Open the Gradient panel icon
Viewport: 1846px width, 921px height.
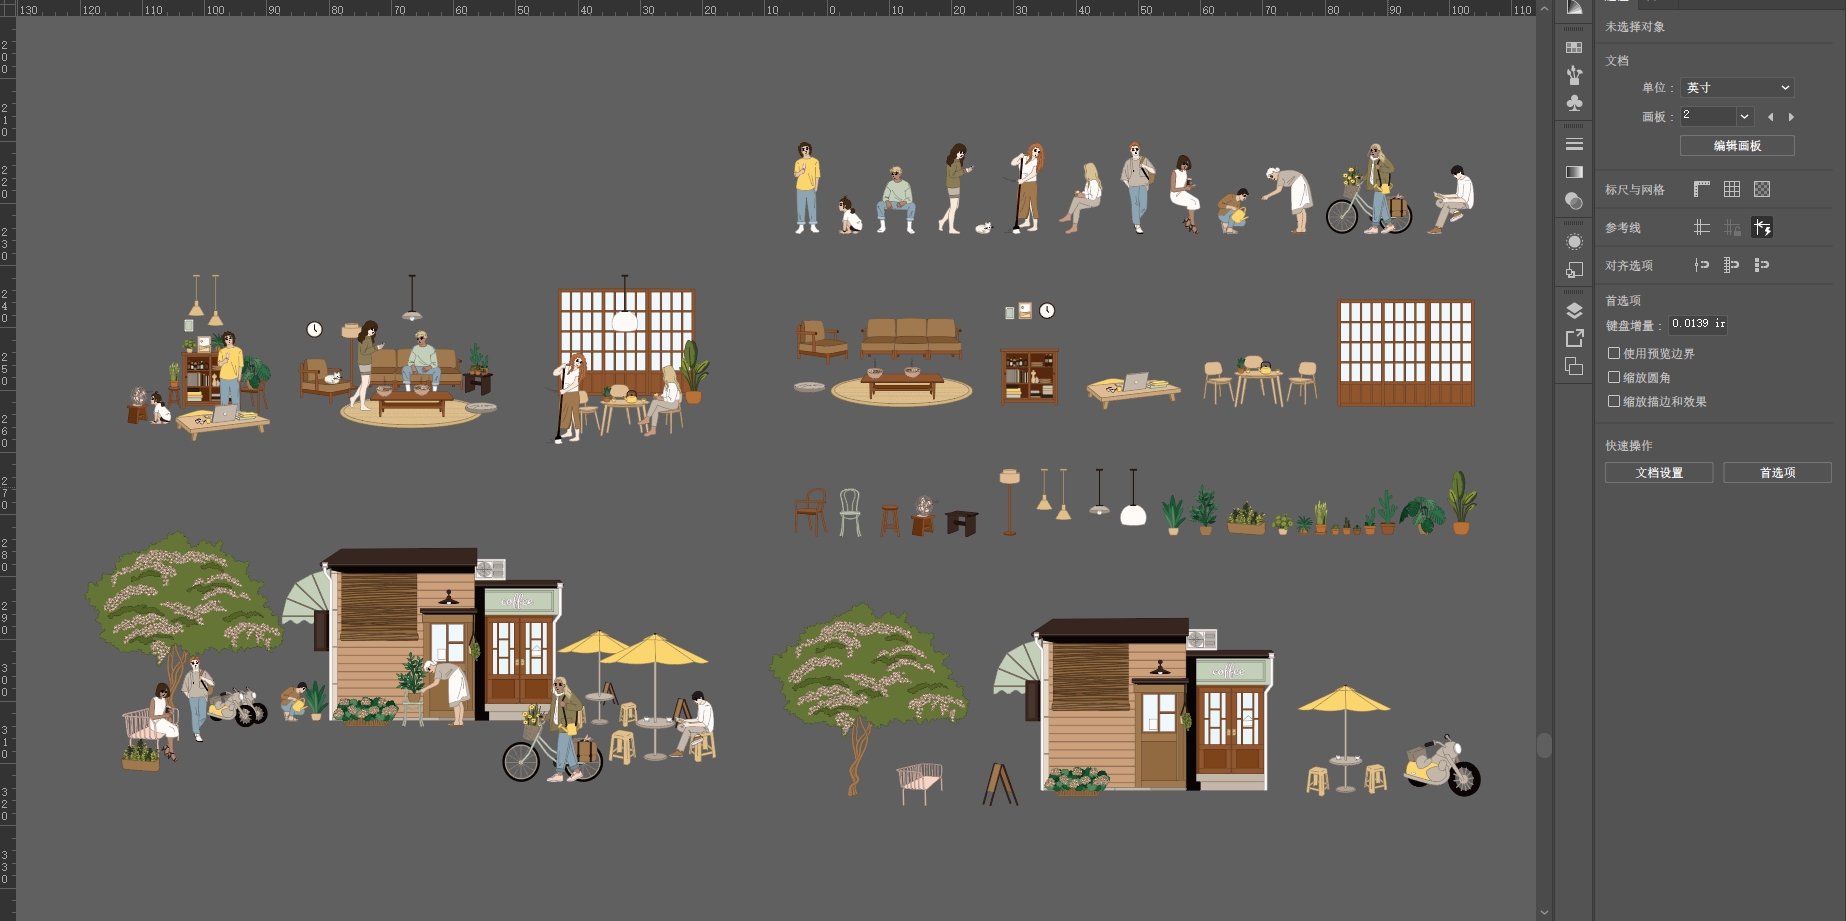(1574, 172)
